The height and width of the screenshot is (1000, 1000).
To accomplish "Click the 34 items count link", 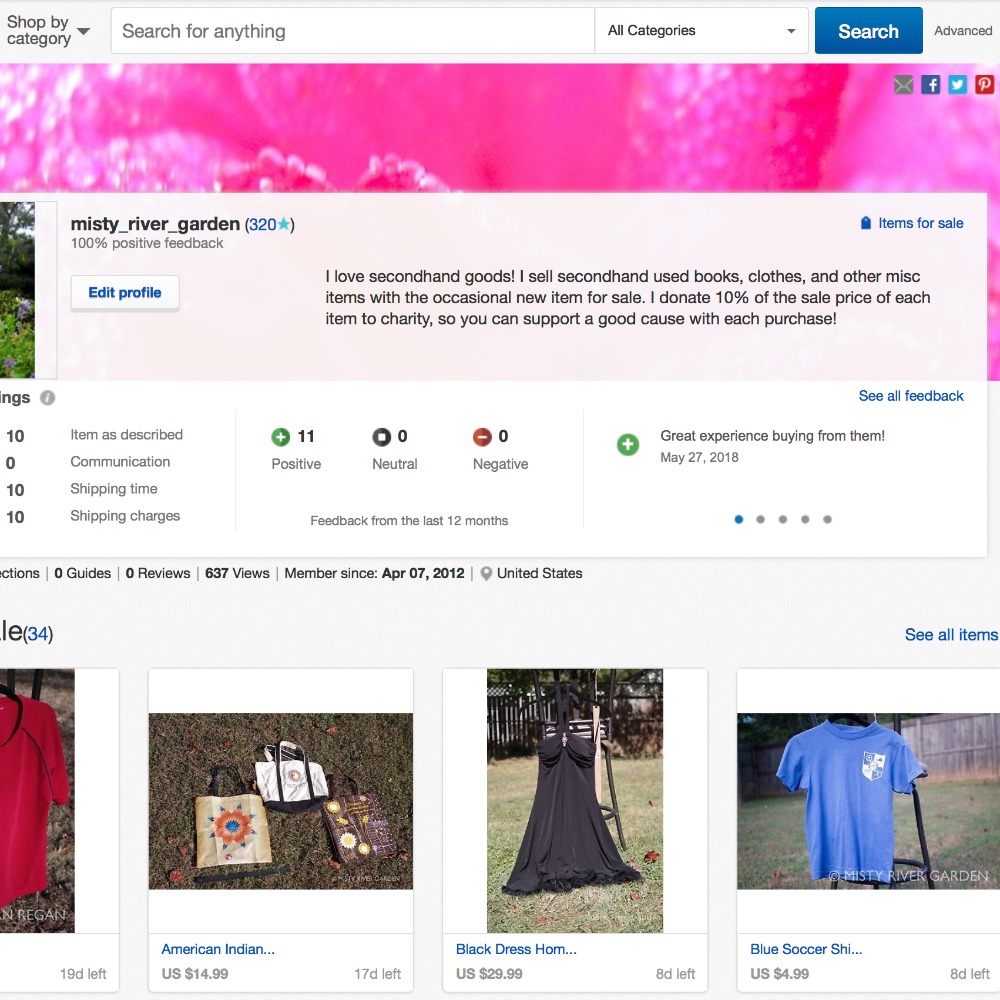I will click(38, 634).
